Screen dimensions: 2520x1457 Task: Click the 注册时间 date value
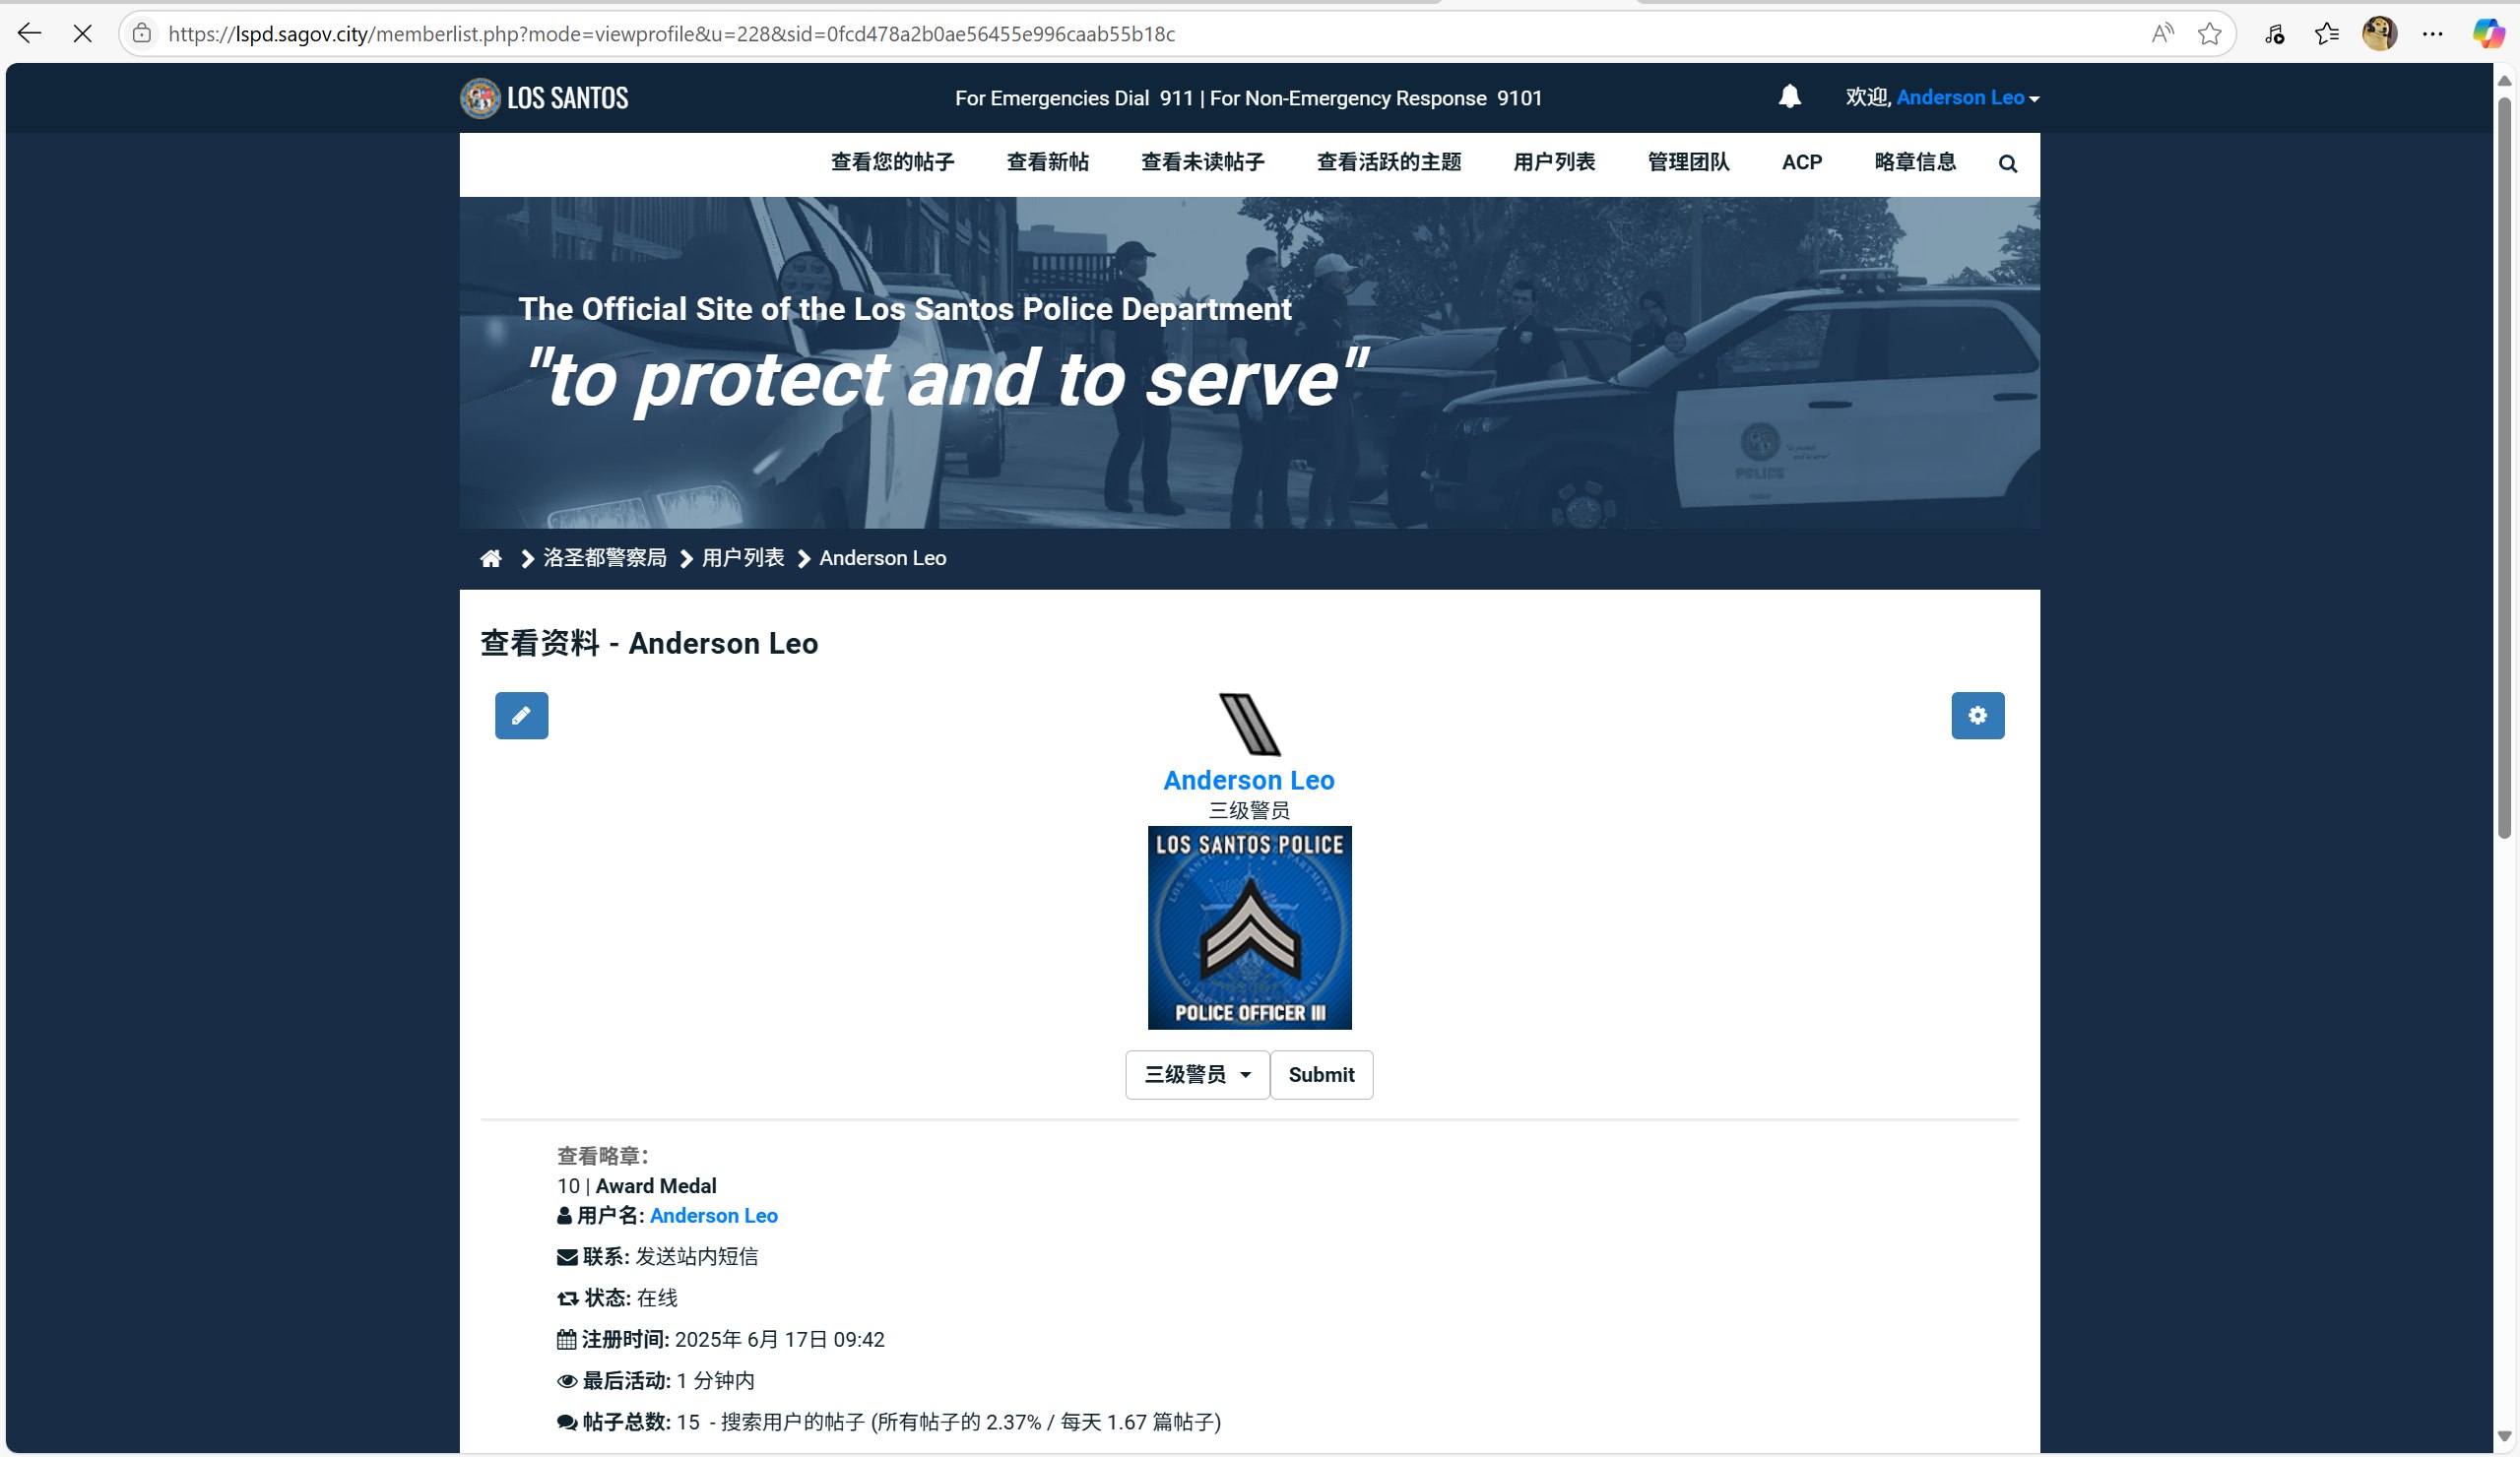778,1339
